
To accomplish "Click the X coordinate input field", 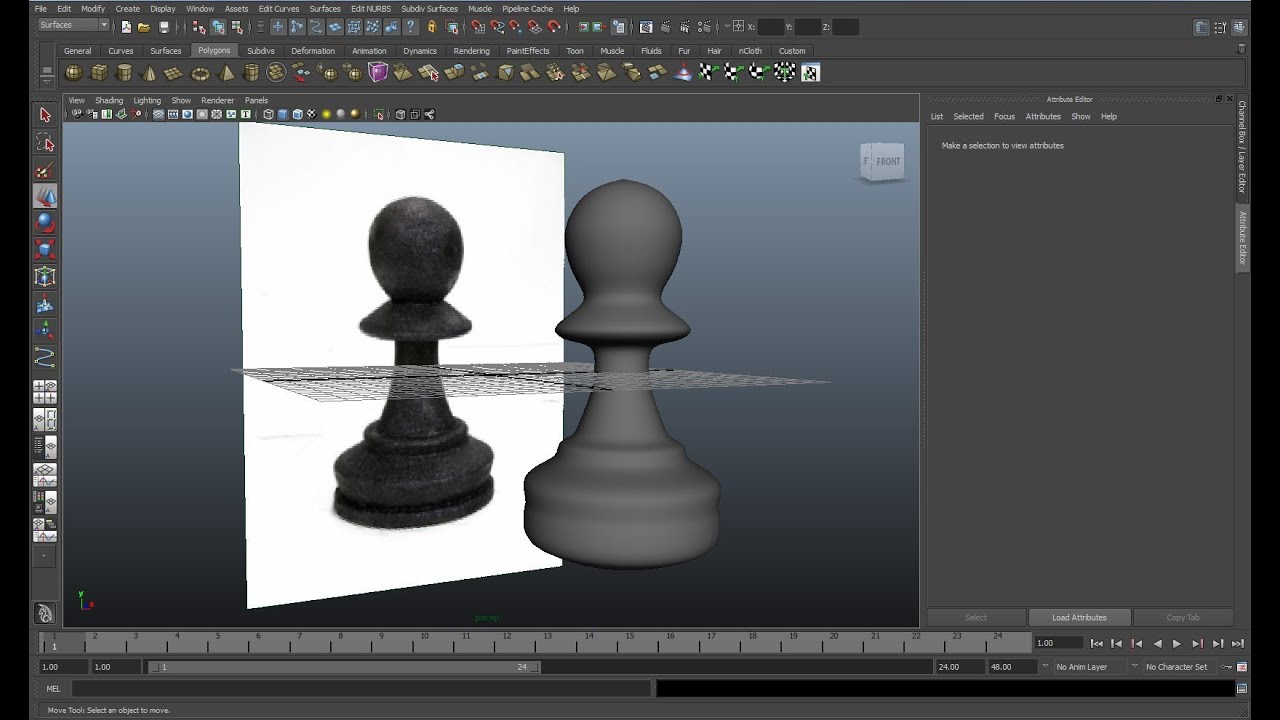I will [771, 27].
